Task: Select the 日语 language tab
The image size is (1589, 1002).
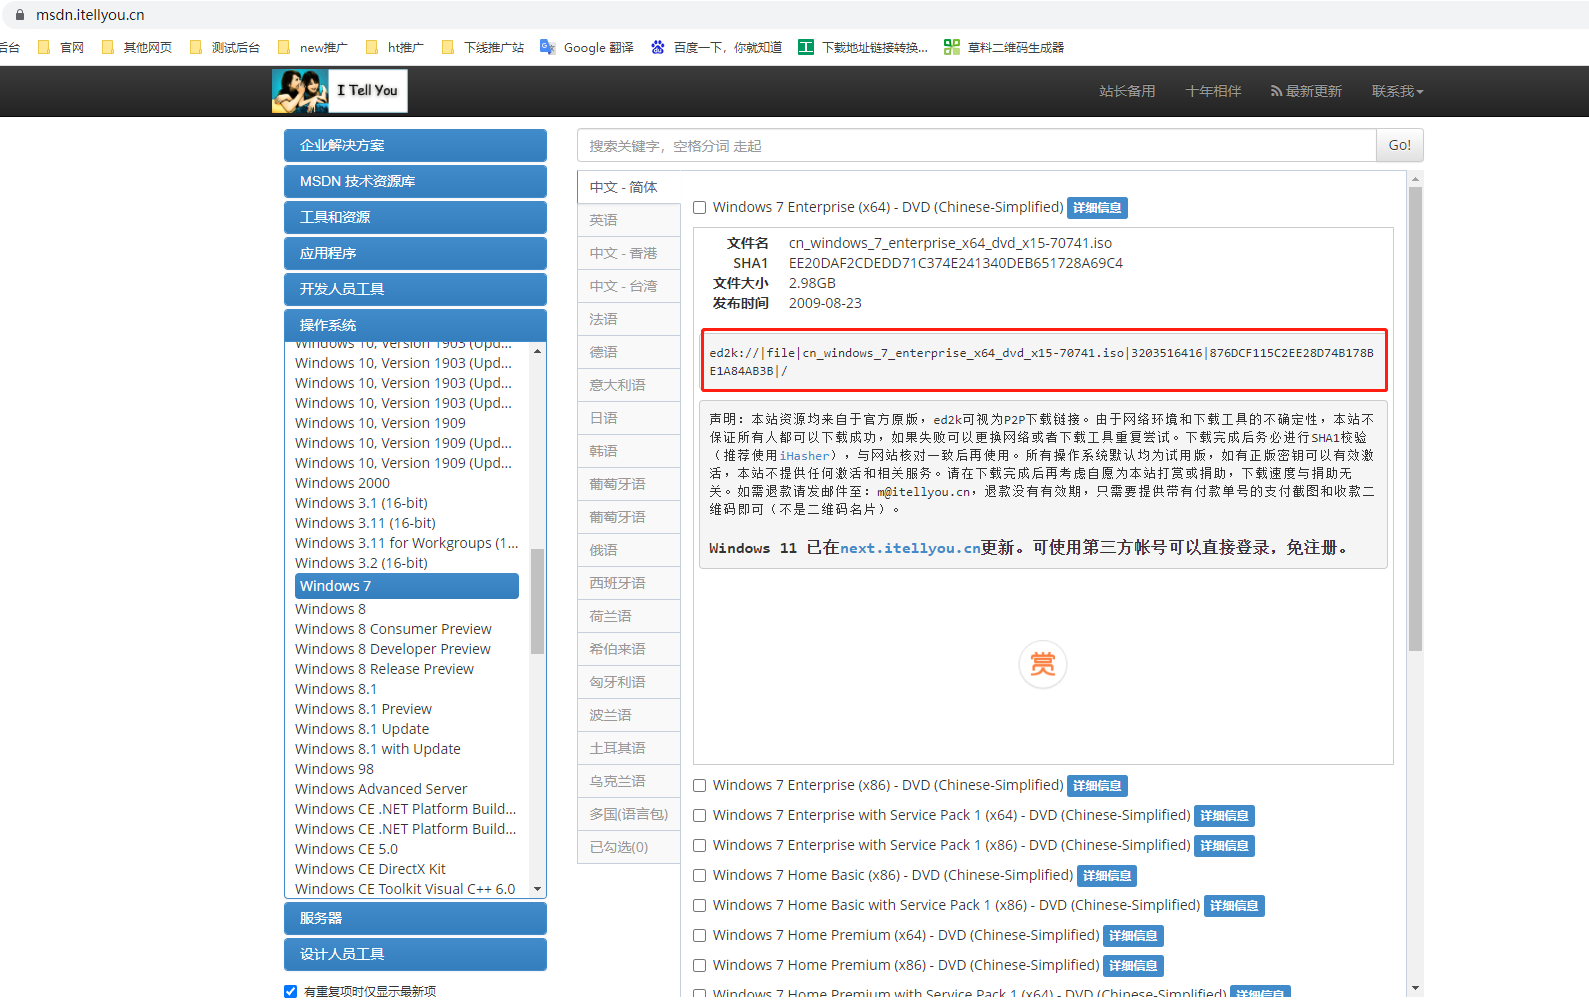Action: pyautogui.click(x=628, y=418)
